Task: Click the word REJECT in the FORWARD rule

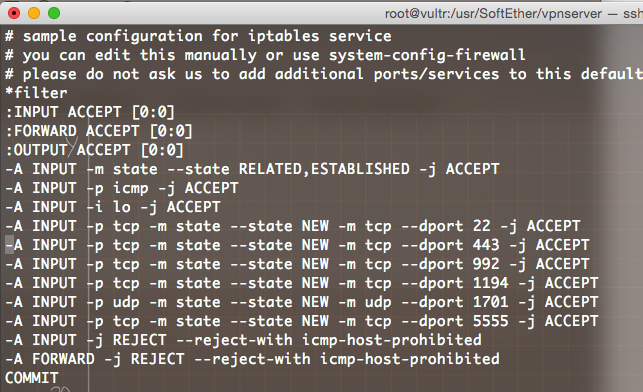Action: (x=157, y=359)
